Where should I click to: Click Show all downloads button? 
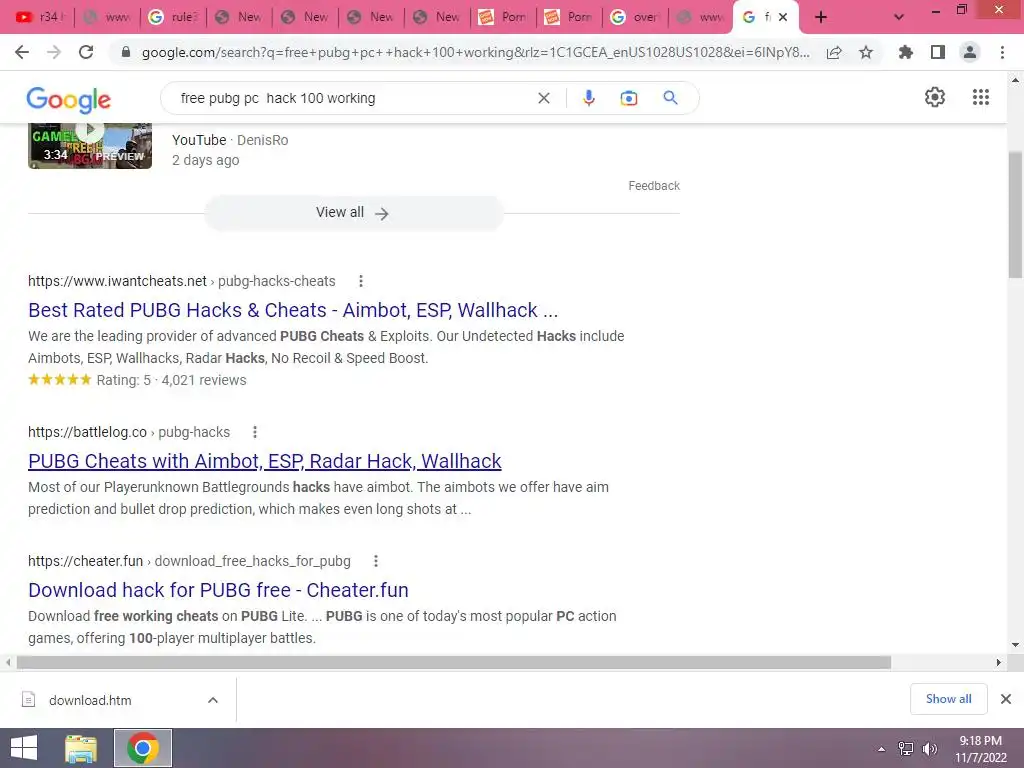coord(948,699)
